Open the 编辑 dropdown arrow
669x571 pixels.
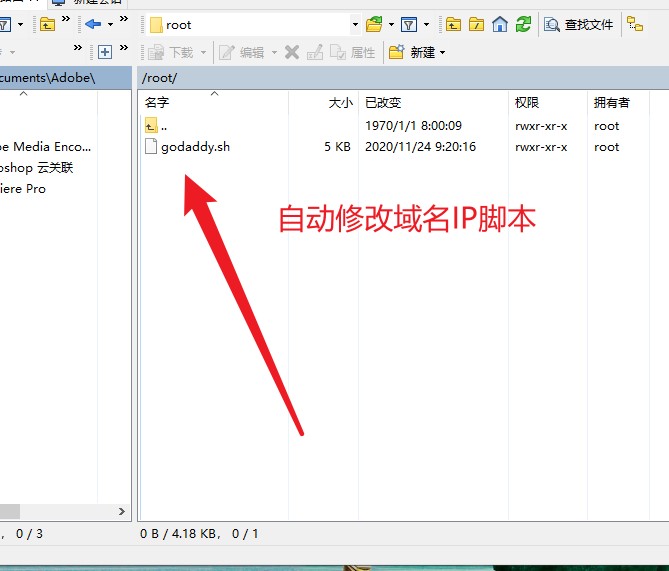point(274,52)
